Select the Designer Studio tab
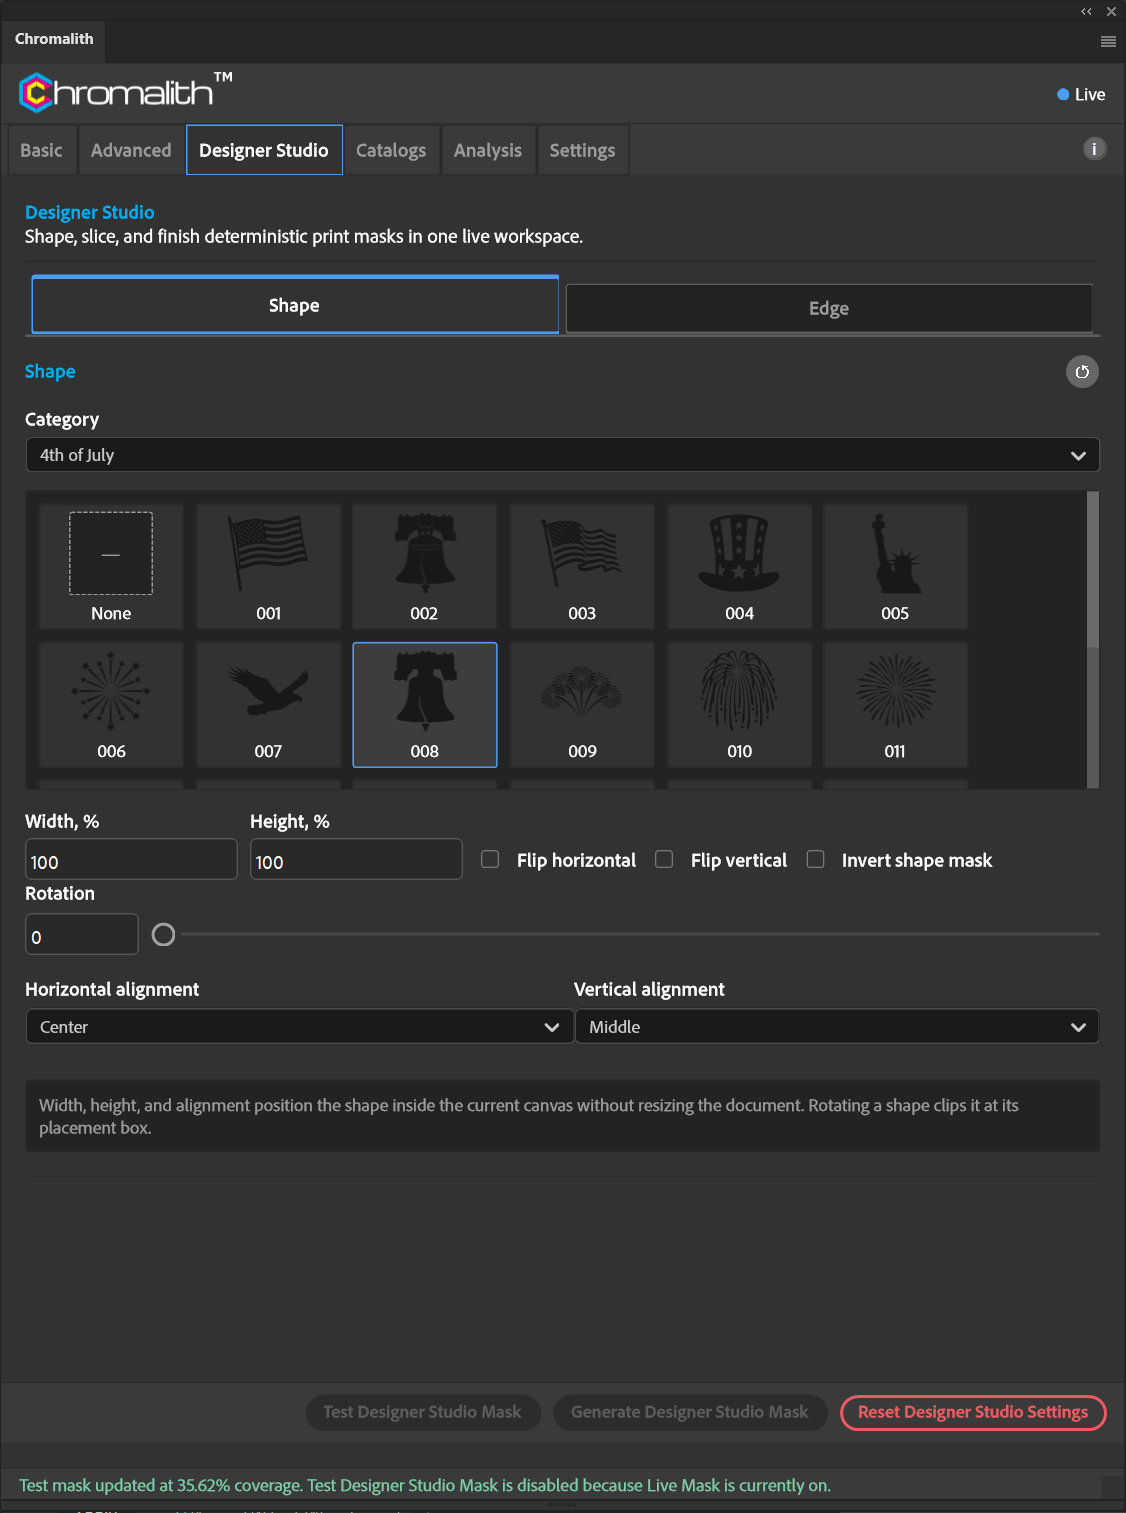Viewport: 1126px width, 1513px height. (264, 150)
